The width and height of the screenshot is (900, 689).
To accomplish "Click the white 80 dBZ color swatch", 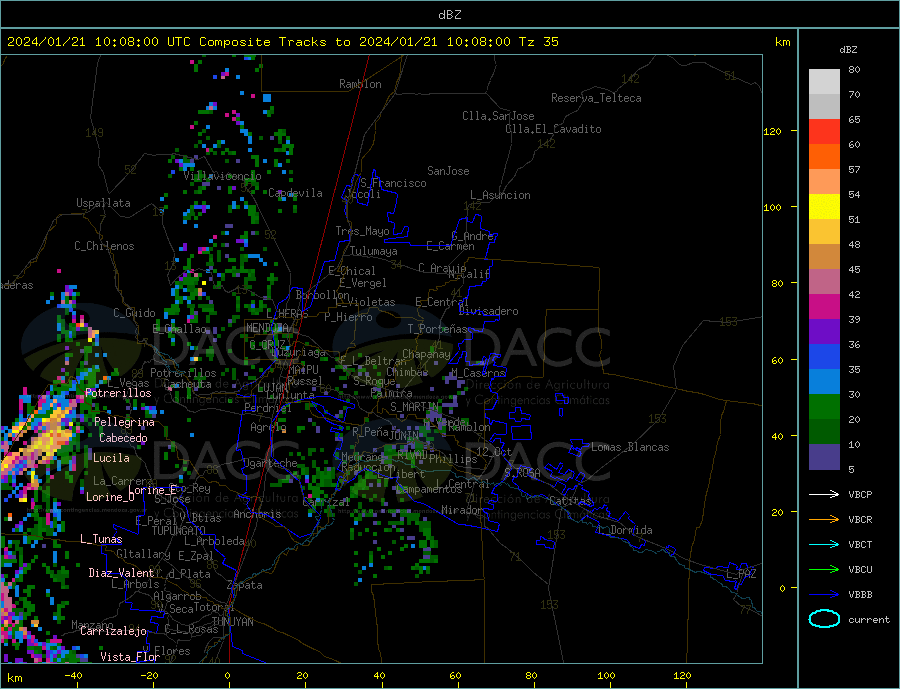I will (x=824, y=82).
